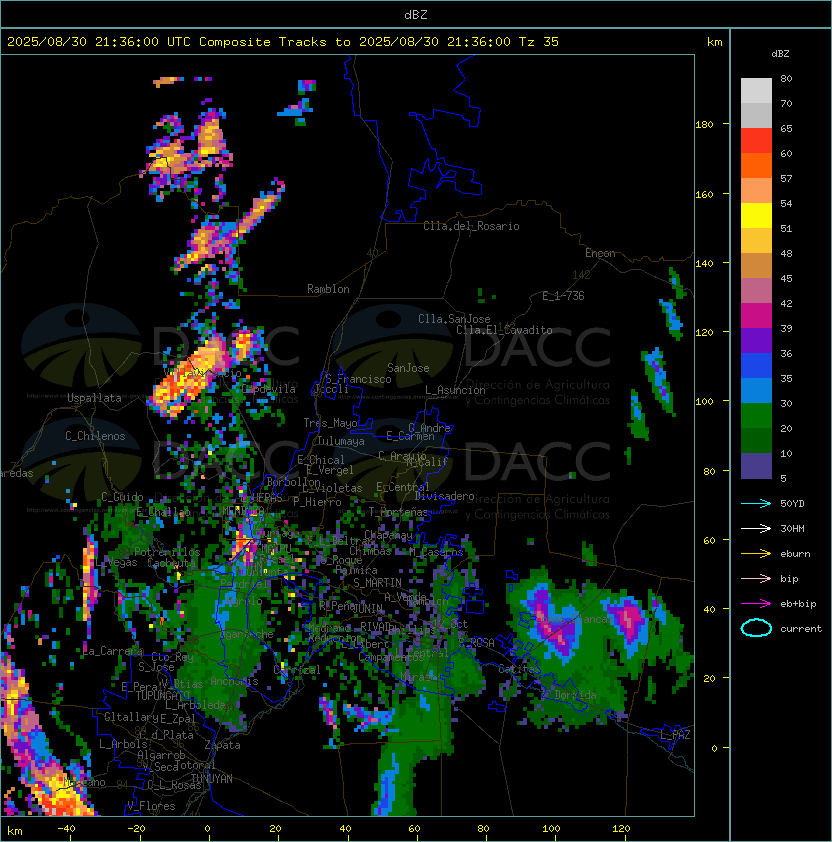This screenshot has width=832, height=842.
Task: Select the light blue 30-35 dBZ swatch
Action: (x=756, y=390)
